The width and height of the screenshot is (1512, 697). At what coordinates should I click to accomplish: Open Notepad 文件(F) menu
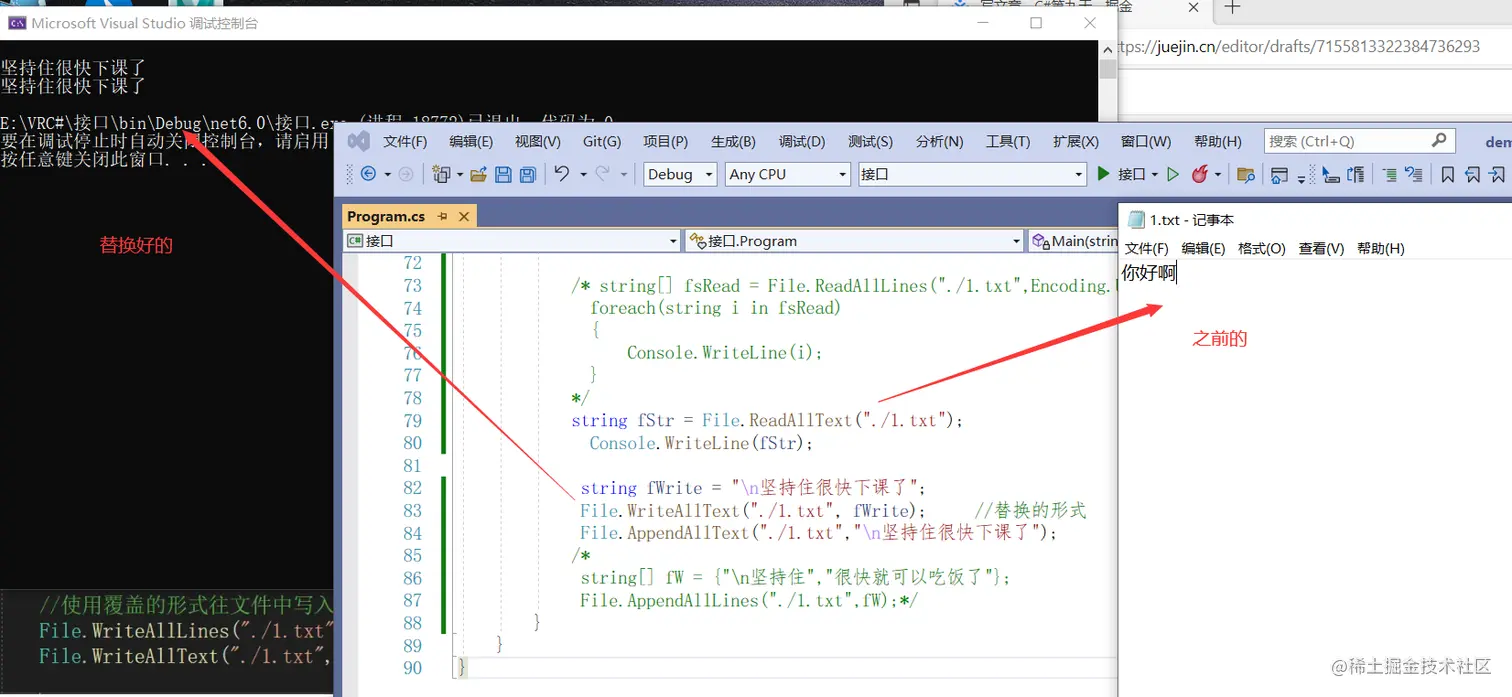[x=1147, y=248]
